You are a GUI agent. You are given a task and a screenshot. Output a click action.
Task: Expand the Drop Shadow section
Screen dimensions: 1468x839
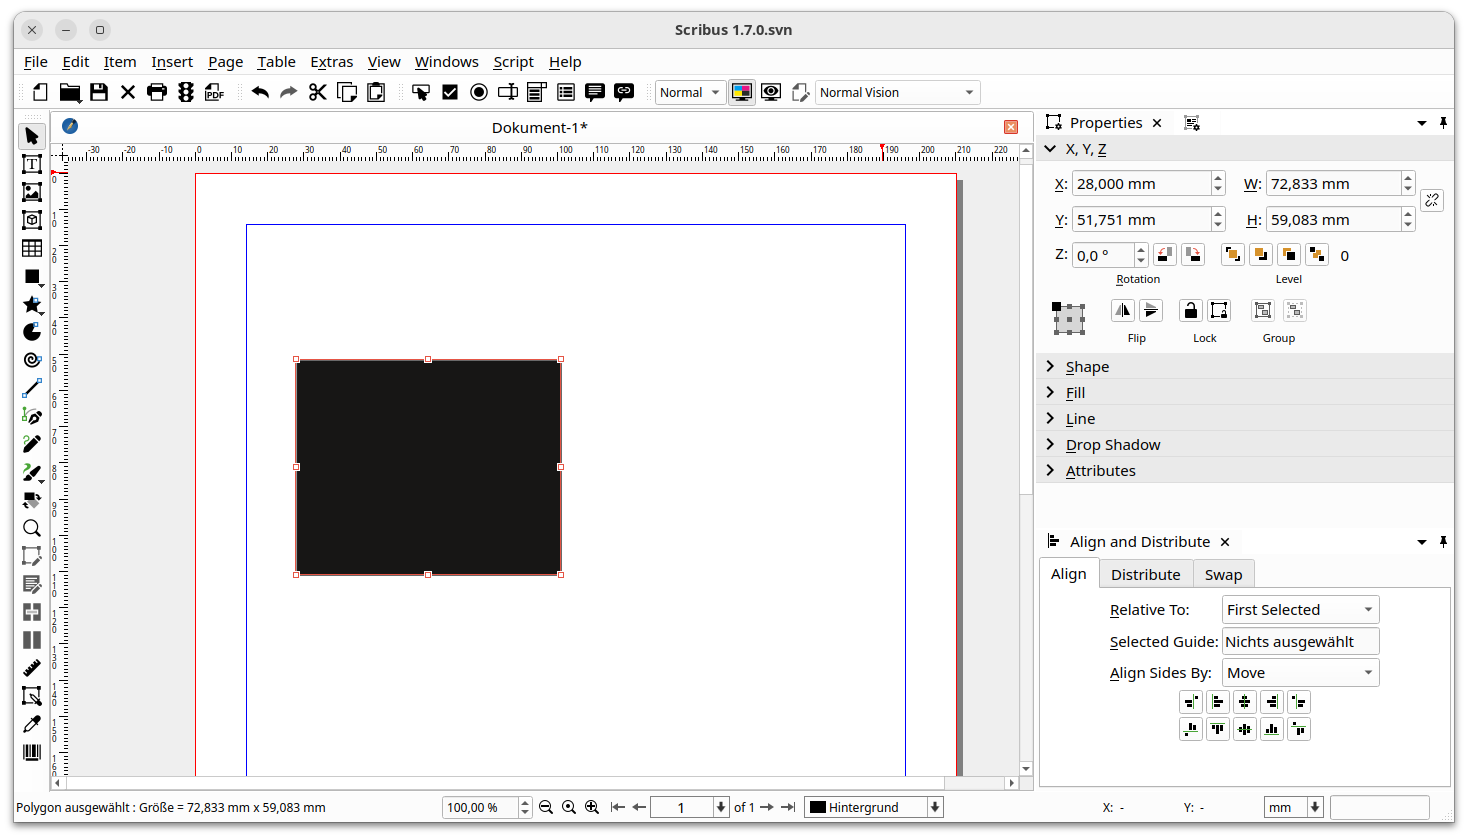click(1112, 445)
